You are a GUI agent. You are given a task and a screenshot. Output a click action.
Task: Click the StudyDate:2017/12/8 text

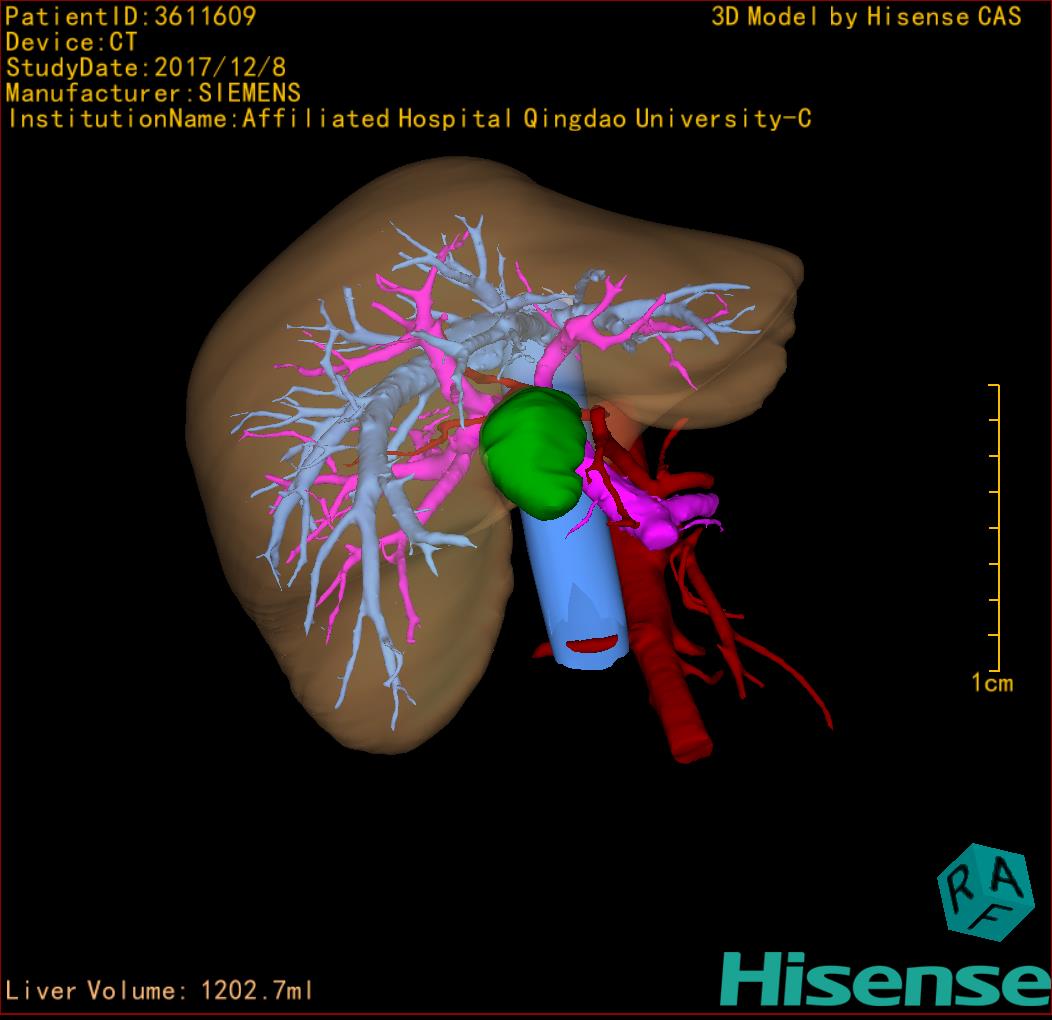click(146, 68)
